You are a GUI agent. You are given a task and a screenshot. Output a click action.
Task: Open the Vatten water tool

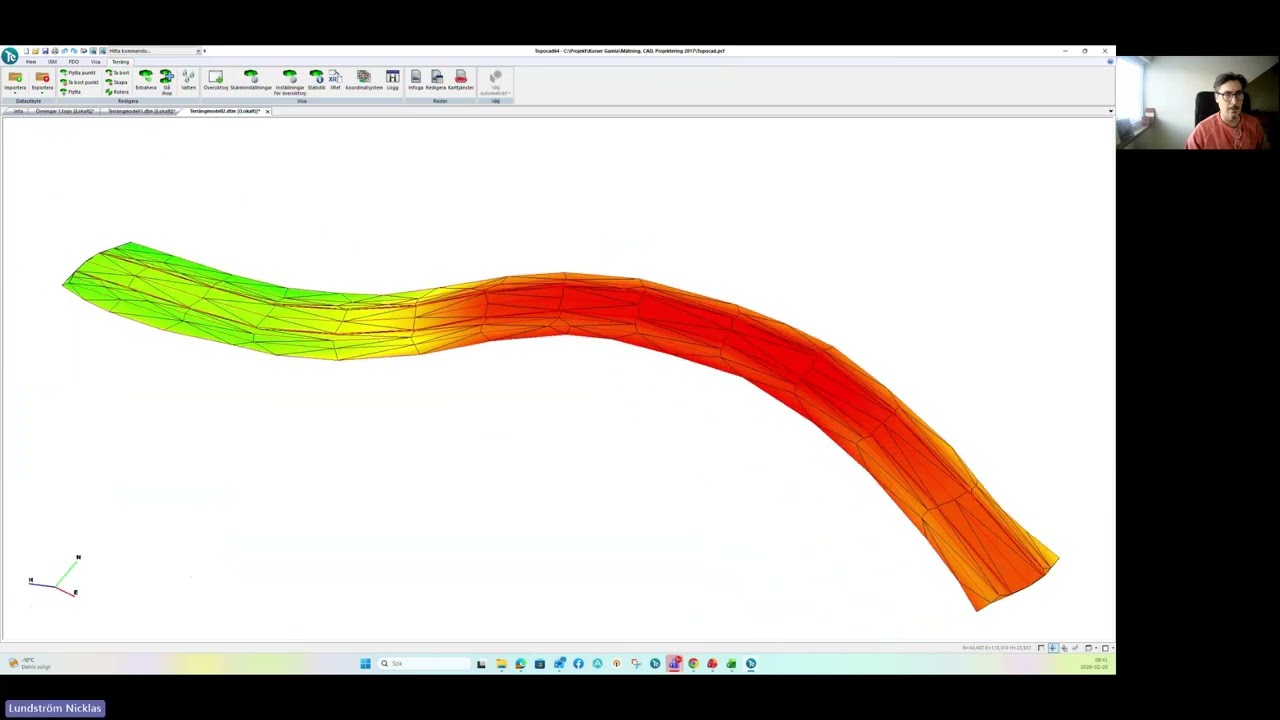[188, 80]
